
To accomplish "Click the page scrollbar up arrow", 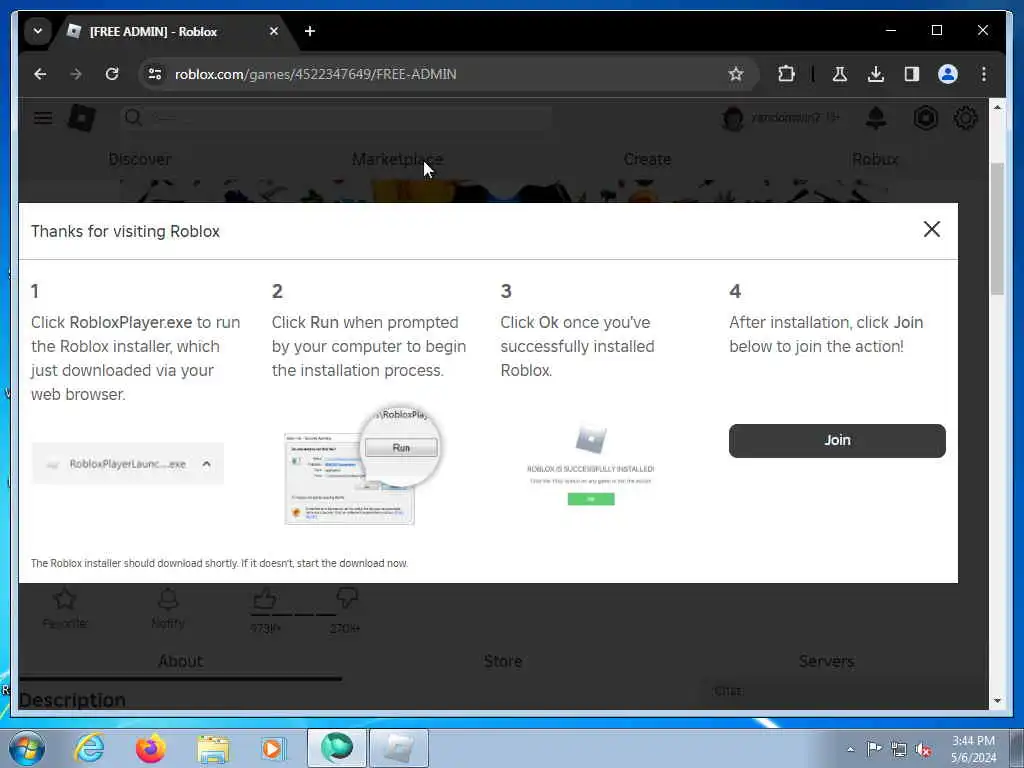I will click(997, 106).
